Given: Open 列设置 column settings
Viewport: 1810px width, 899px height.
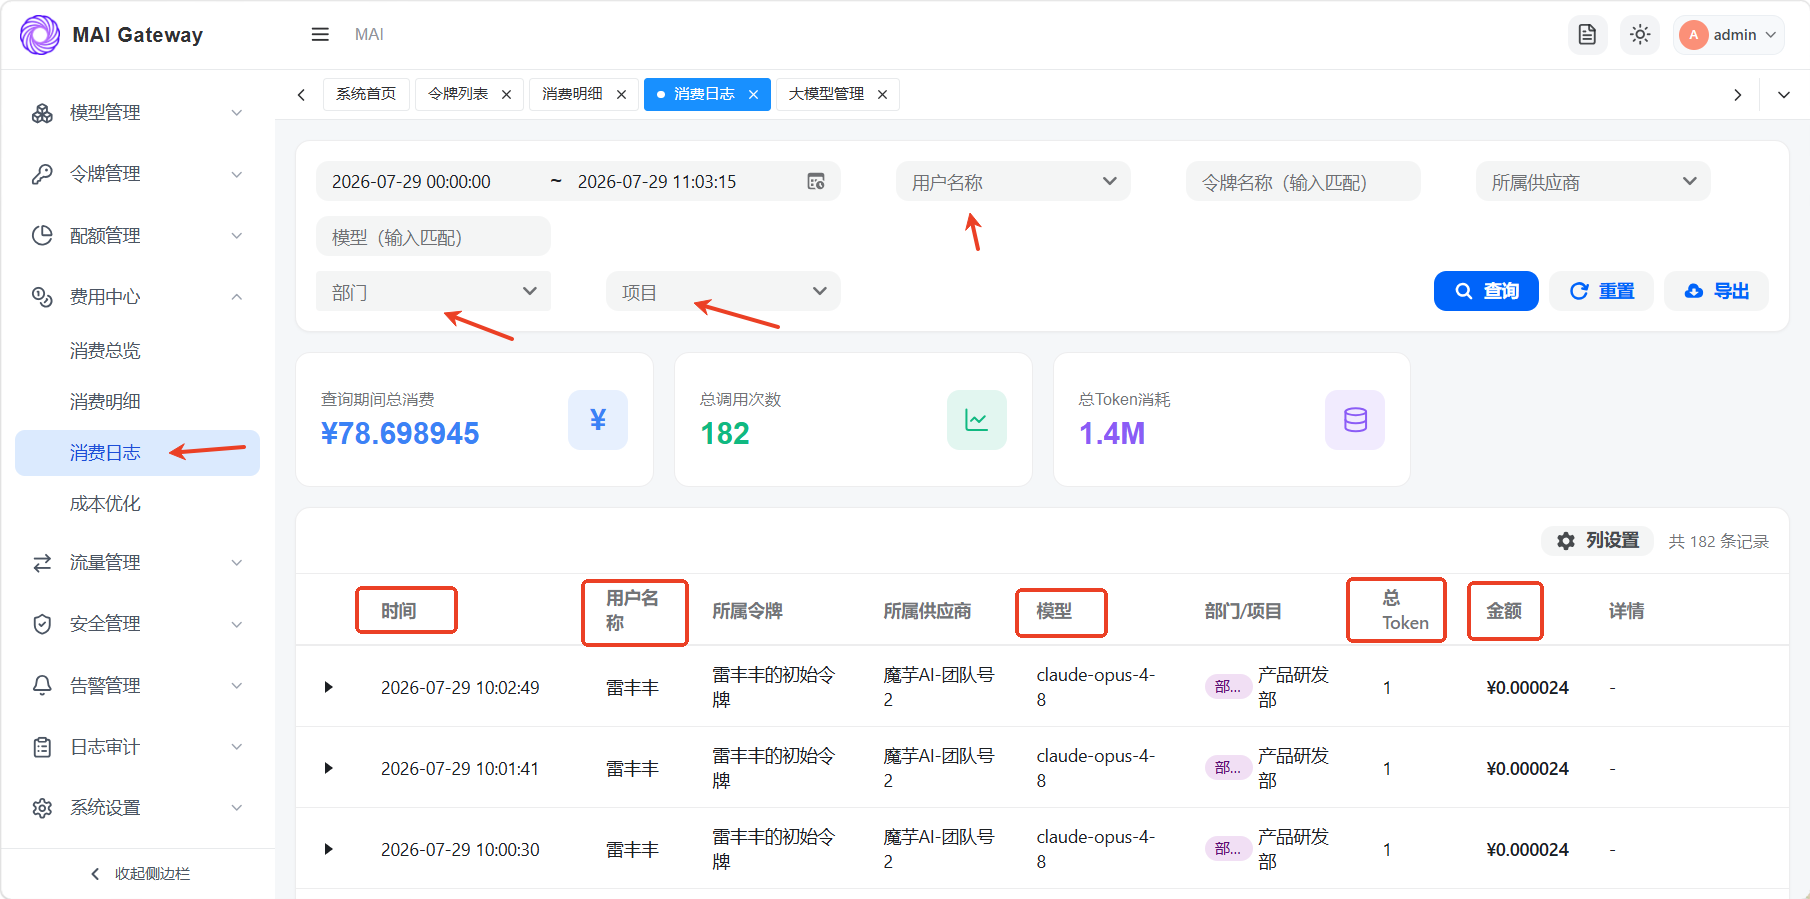Looking at the screenshot, I should click(x=1598, y=541).
